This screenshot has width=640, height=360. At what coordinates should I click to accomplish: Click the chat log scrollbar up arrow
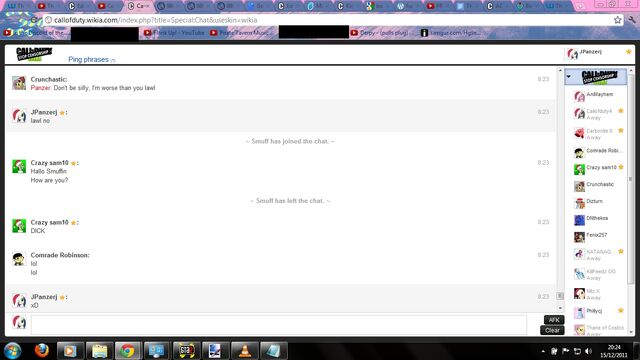pos(560,71)
